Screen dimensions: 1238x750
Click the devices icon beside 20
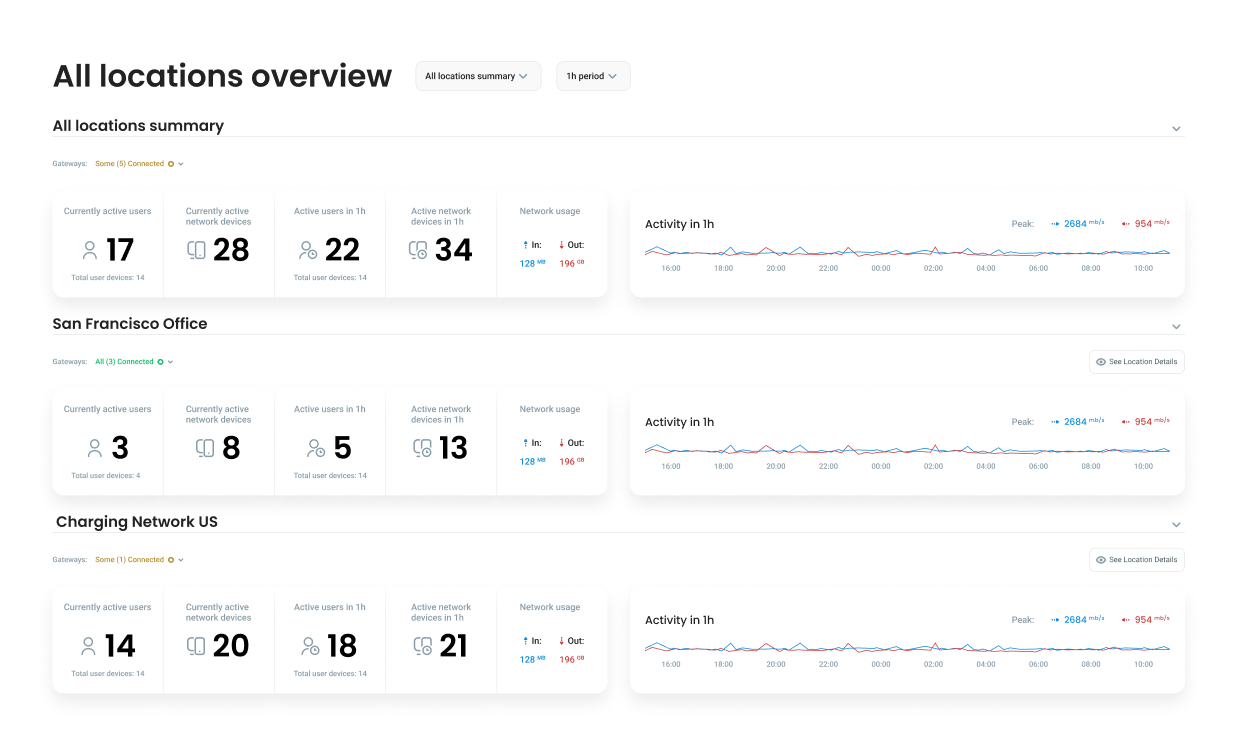click(x=197, y=646)
